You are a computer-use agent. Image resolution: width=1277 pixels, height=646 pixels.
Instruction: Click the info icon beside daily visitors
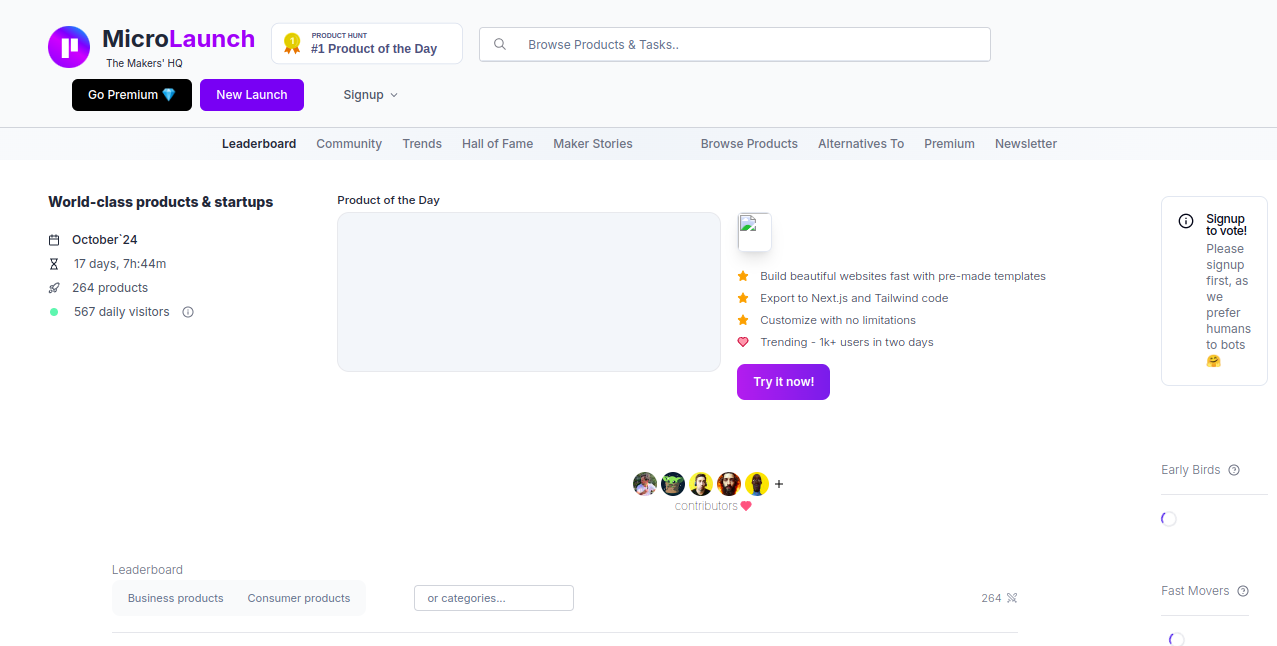coord(188,312)
